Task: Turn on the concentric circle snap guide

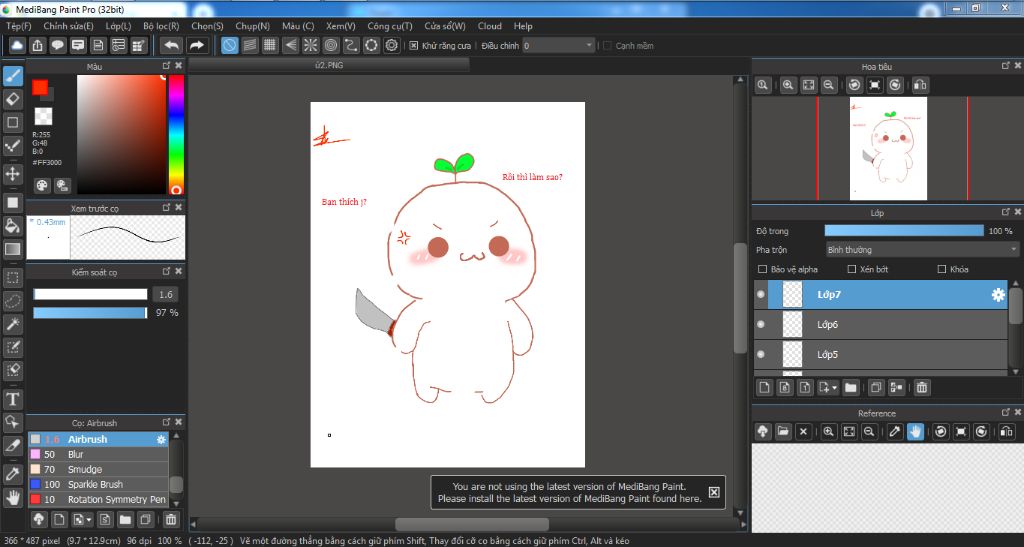Action: [331, 45]
